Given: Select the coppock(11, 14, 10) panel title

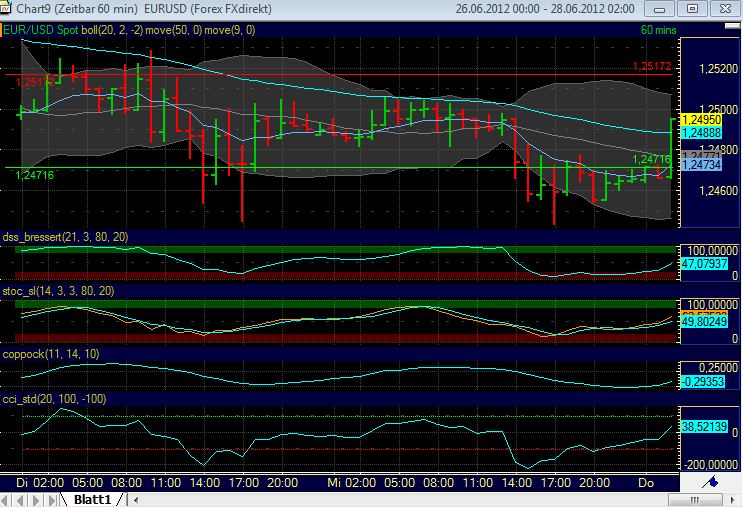Looking at the screenshot, I should 51,354.
